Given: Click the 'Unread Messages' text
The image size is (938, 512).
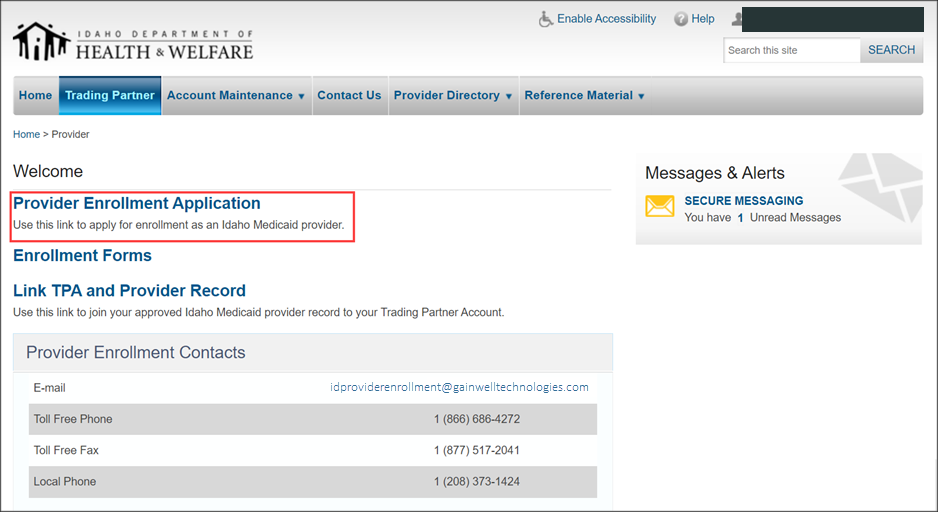Looking at the screenshot, I should click(x=795, y=218).
